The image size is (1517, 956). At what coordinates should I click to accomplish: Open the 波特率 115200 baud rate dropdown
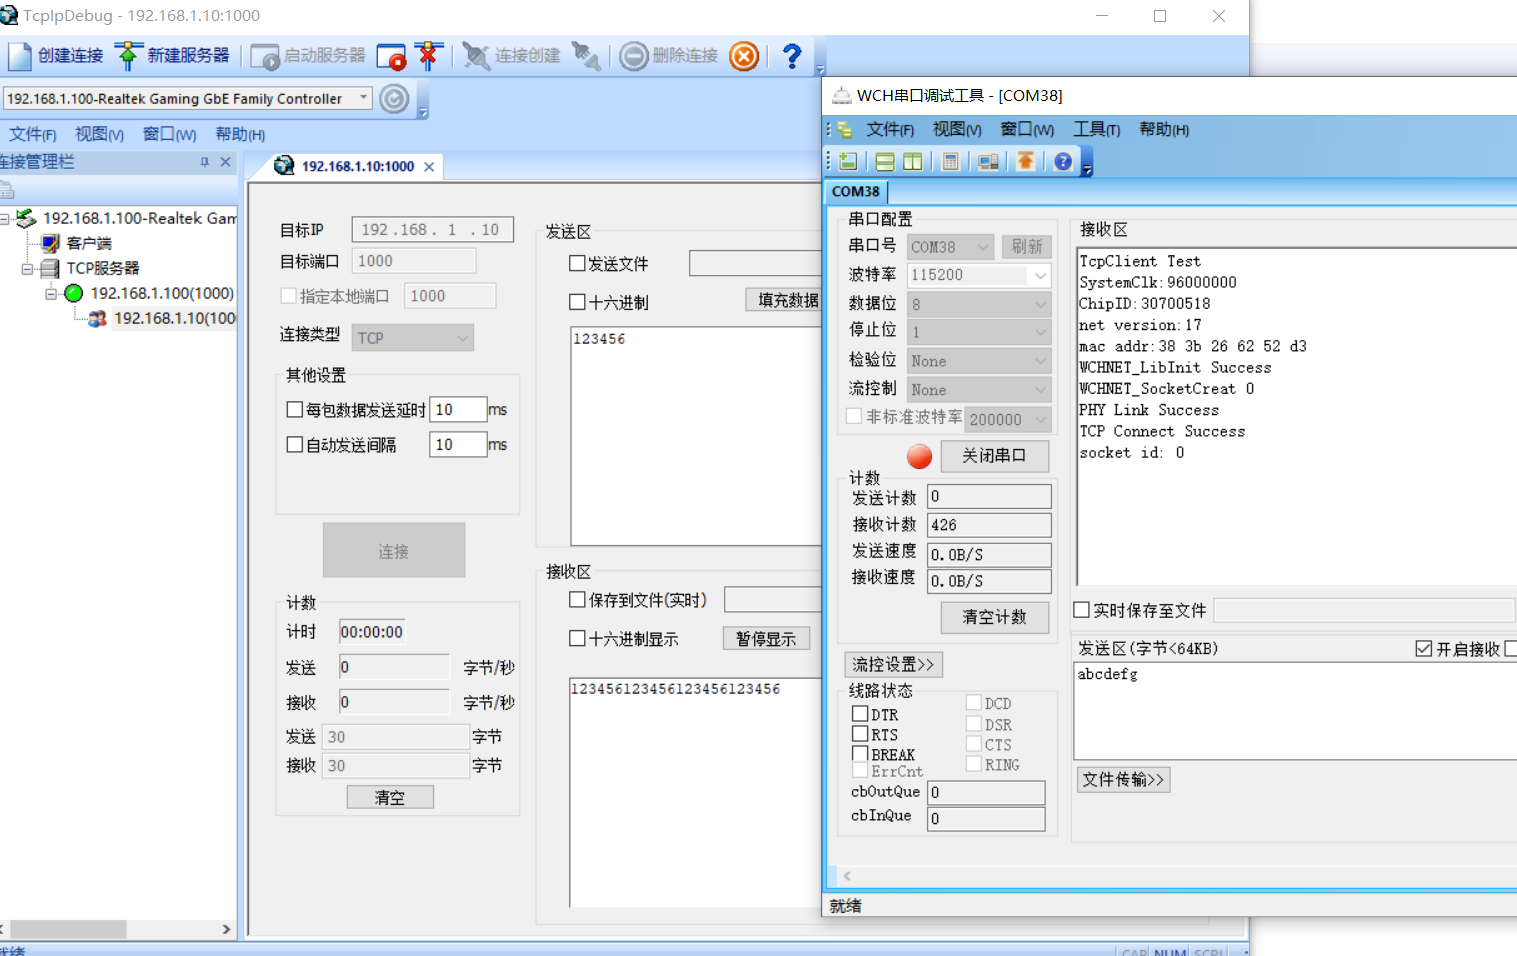pyautogui.click(x=1040, y=275)
